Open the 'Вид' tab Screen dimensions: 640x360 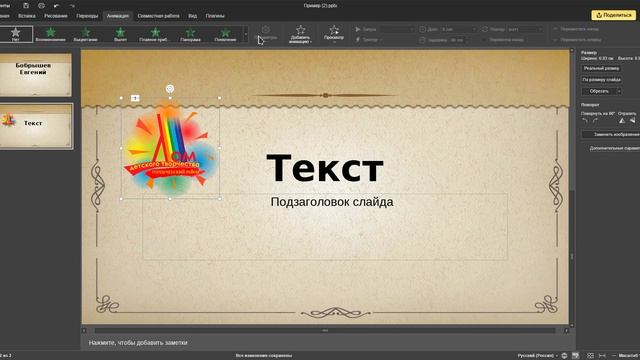[x=193, y=16]
